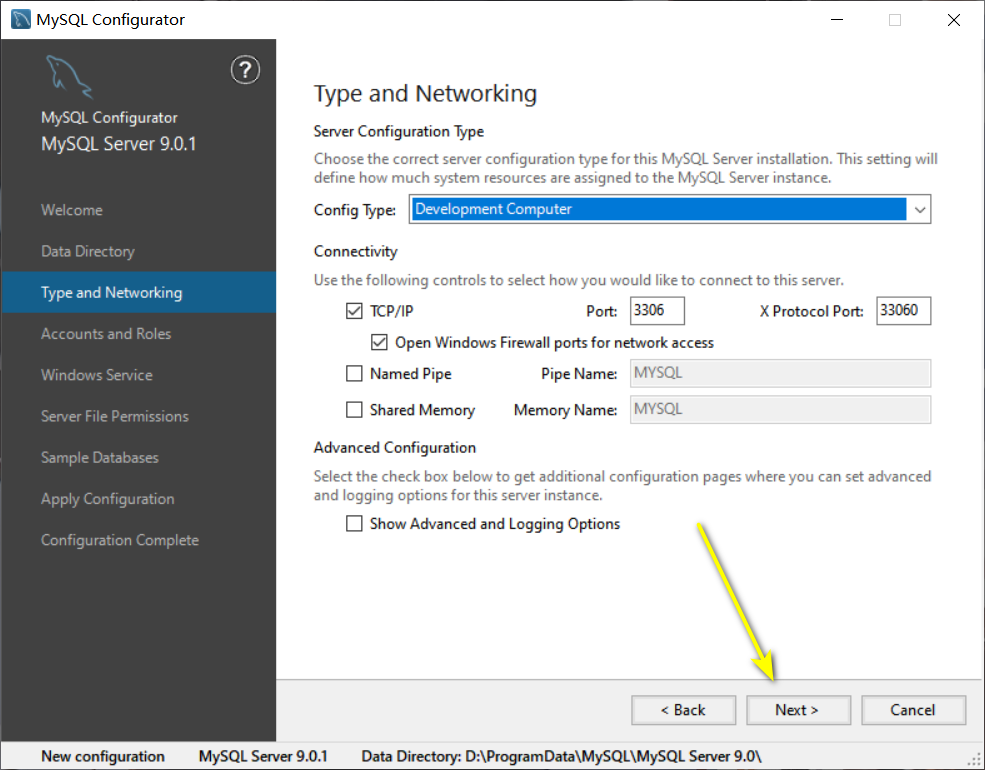985x770 pixels.
Task: Uncheck Open Windows Firewall ports option
Action: click(x=379, y=342)
